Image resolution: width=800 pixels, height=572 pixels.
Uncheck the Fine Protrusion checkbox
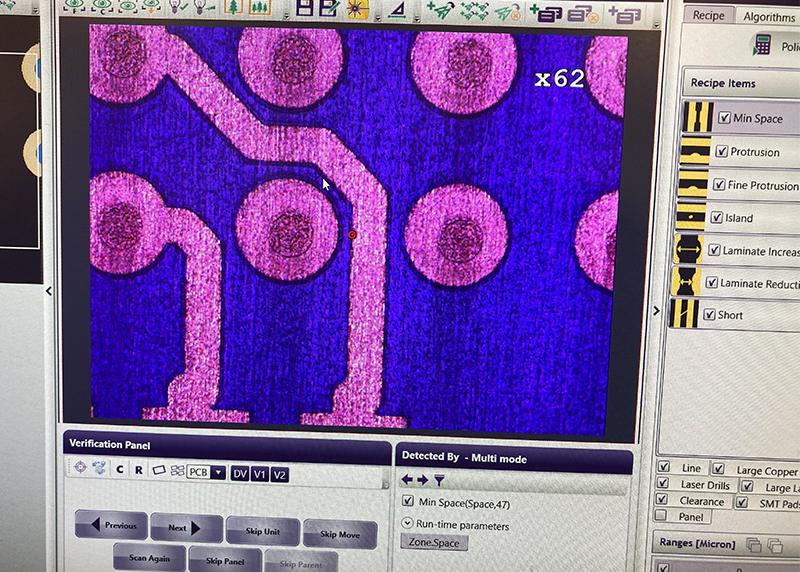[719, 184]
